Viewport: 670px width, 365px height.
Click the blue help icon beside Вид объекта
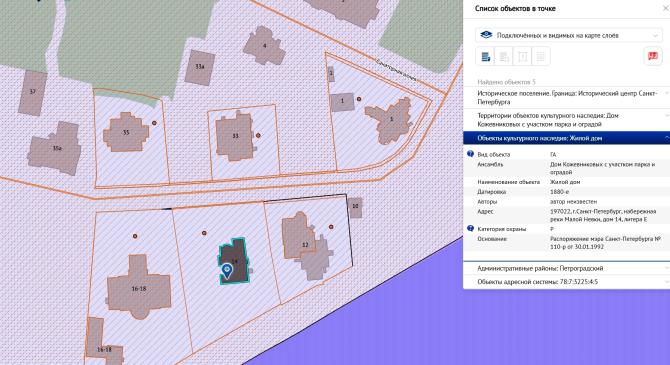coord(470,154)
